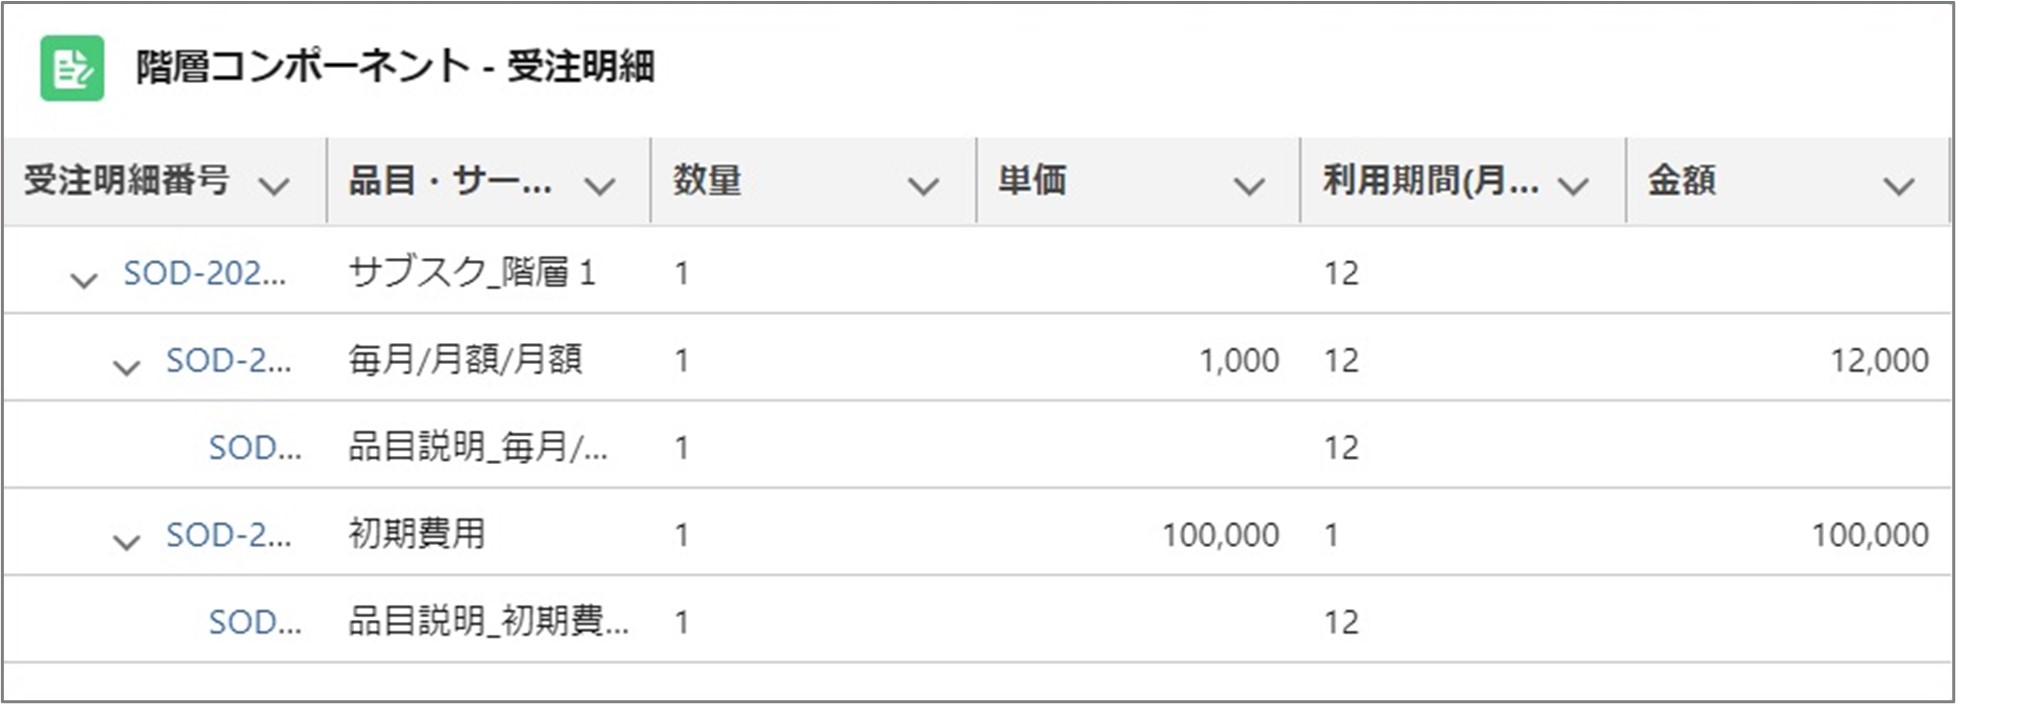Click the green order detail component icon
This screenshot has width=2027, height=709.
tap(72, 68)
